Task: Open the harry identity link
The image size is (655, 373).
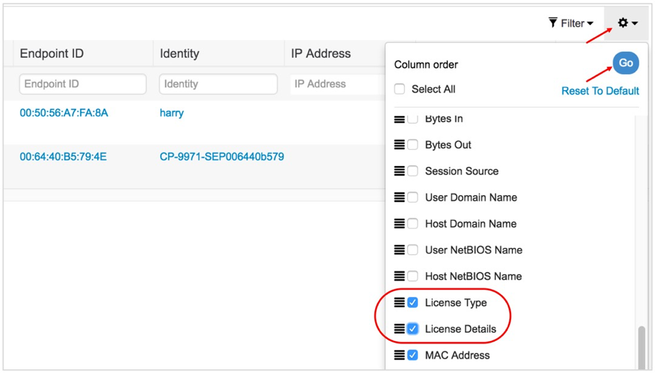Action: coord(172,113)
